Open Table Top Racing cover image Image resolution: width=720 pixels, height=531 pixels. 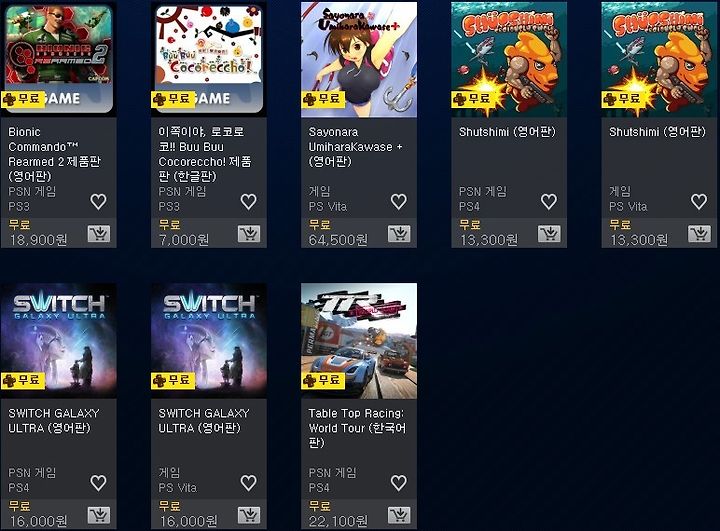[x=359, y=340]
